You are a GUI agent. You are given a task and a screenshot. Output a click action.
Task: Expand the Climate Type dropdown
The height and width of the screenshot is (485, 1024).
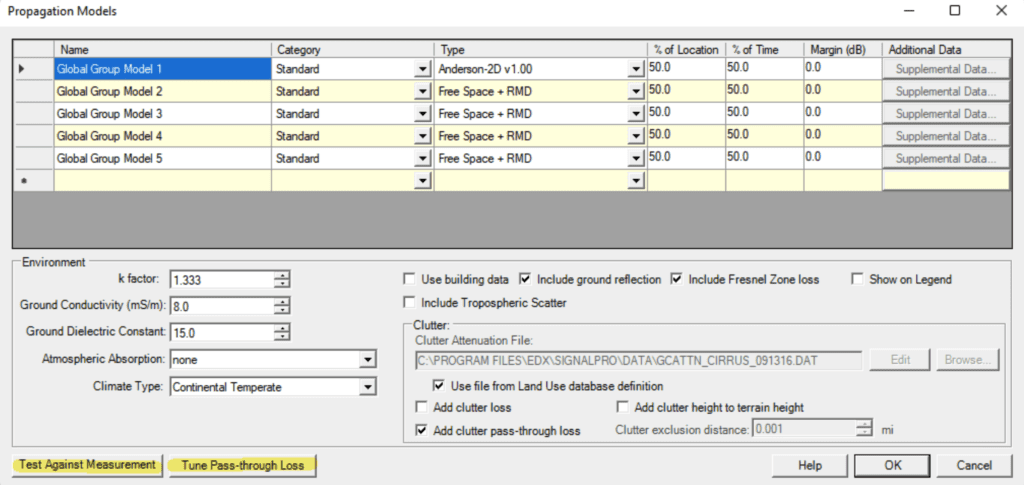point(367,386)
